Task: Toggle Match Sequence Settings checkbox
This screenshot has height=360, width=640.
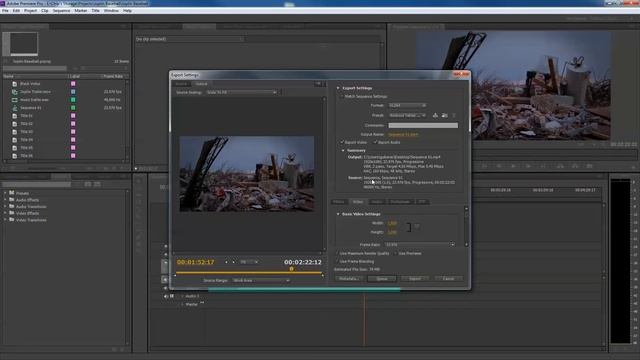Action: pos(342,97)
